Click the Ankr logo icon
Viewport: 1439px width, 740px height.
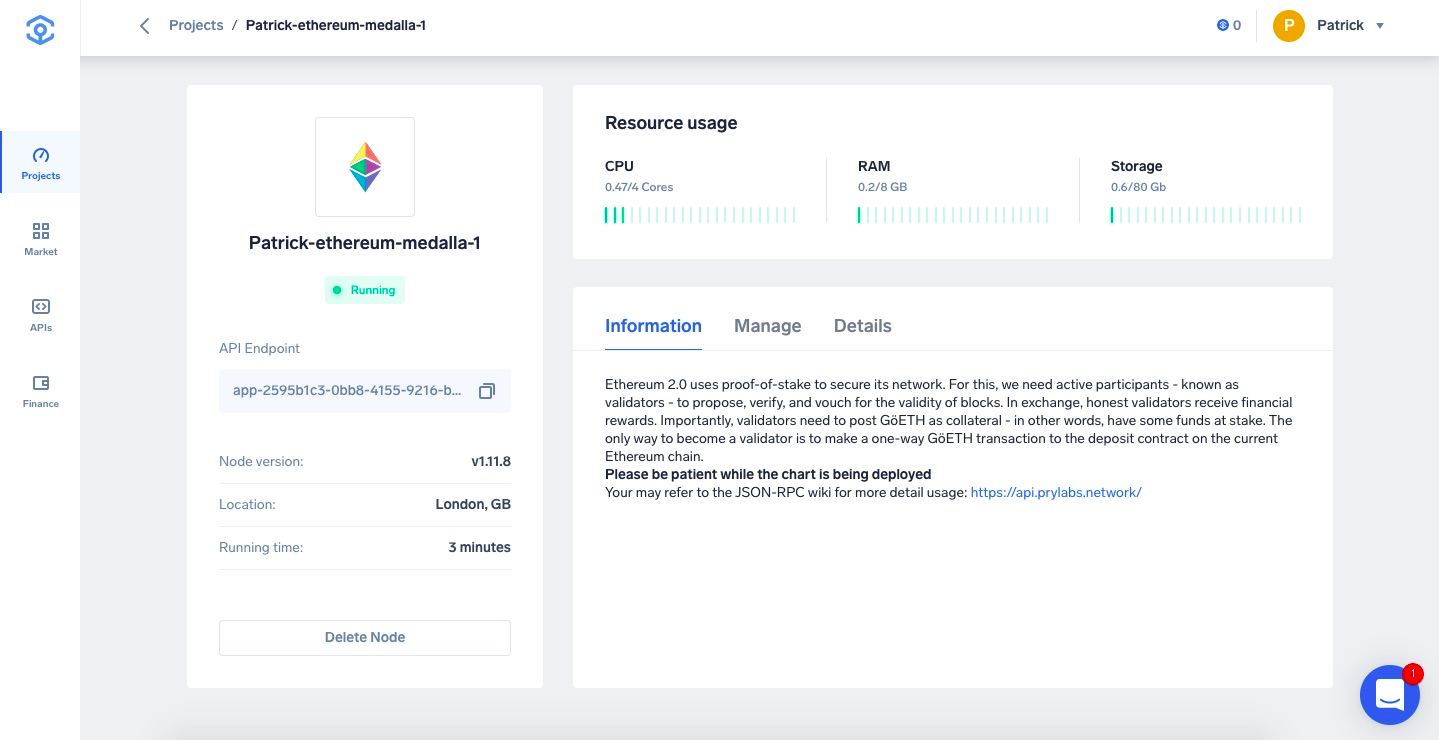click(40, 30)
